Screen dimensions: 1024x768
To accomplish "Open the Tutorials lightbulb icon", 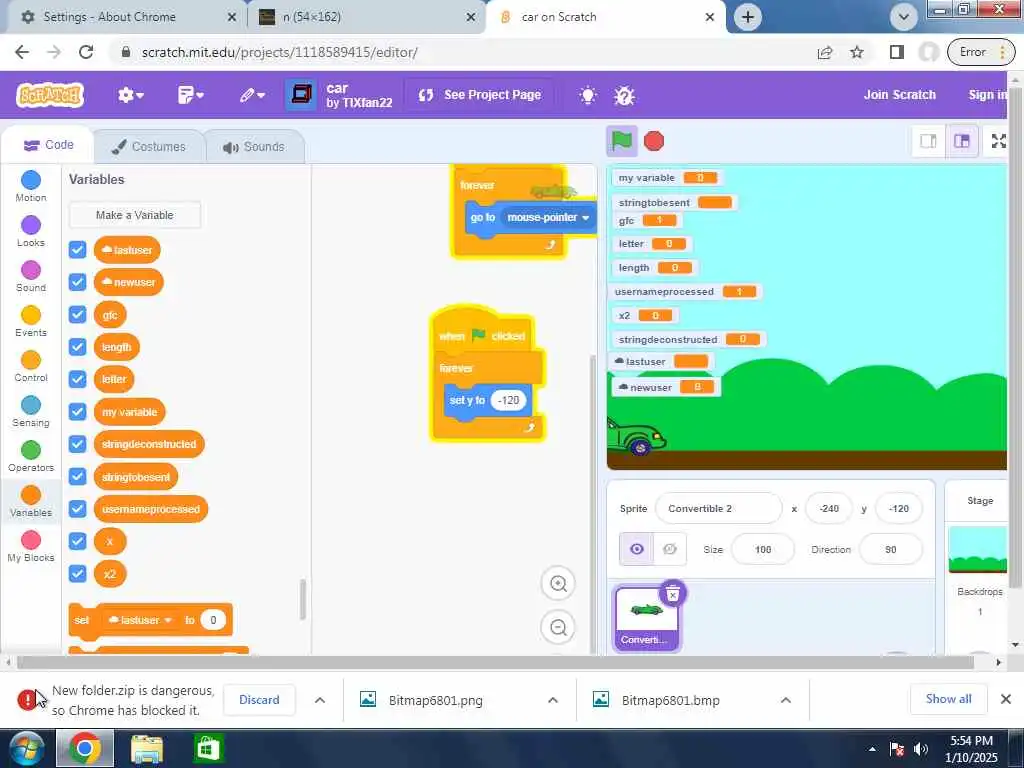I will point(588,96).
